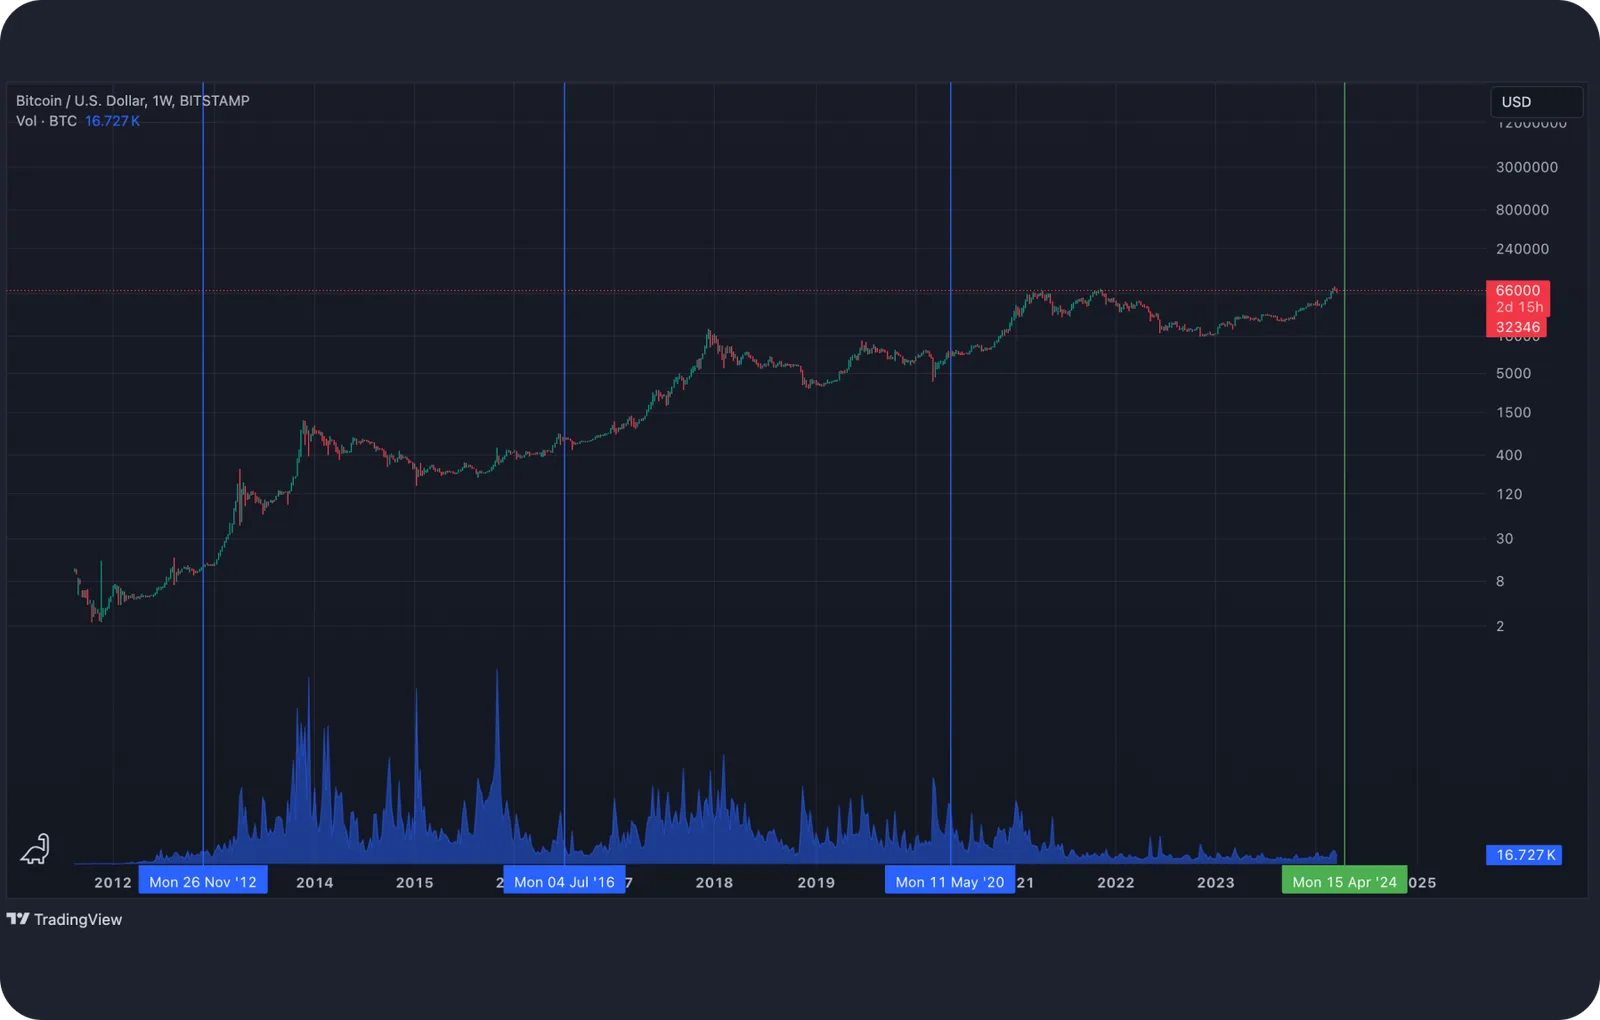Click the blue 16.727K volume label on price axis
Image resolution: width=1600 pixels, height=1020 pixels.
click(x=1525, y=855)
